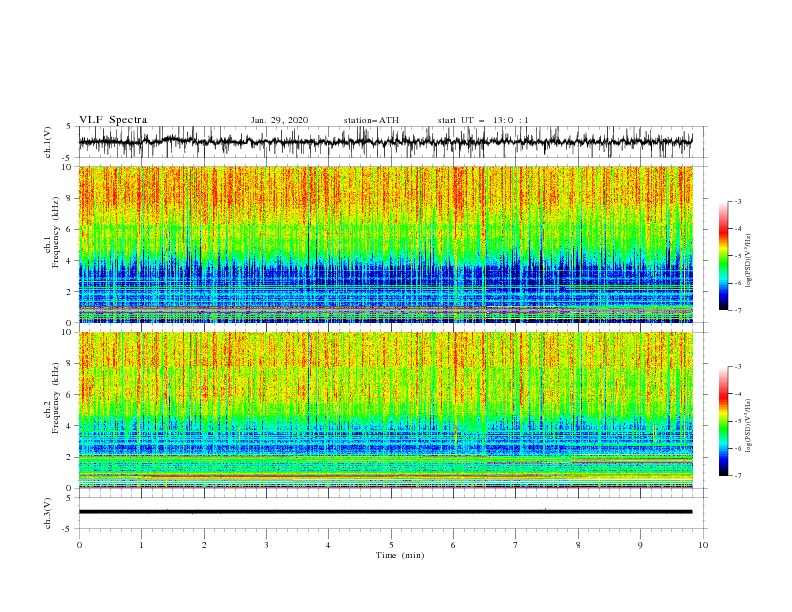Image resolution: width=792 pixels, height=612 pixels.
Task: Click the "VLF Spectra" title text
Action: click(x=113, y=120)
